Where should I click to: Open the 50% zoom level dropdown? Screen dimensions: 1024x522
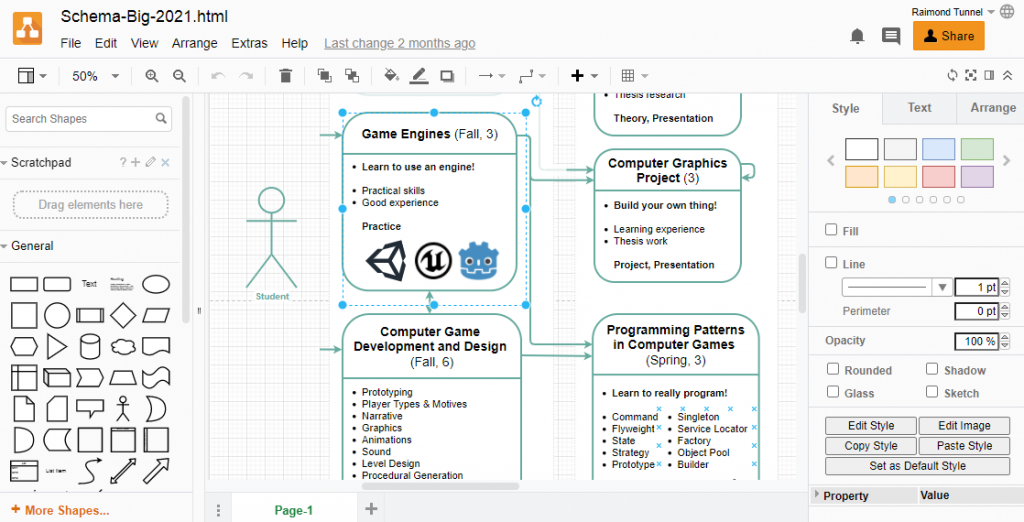point(96,76)
